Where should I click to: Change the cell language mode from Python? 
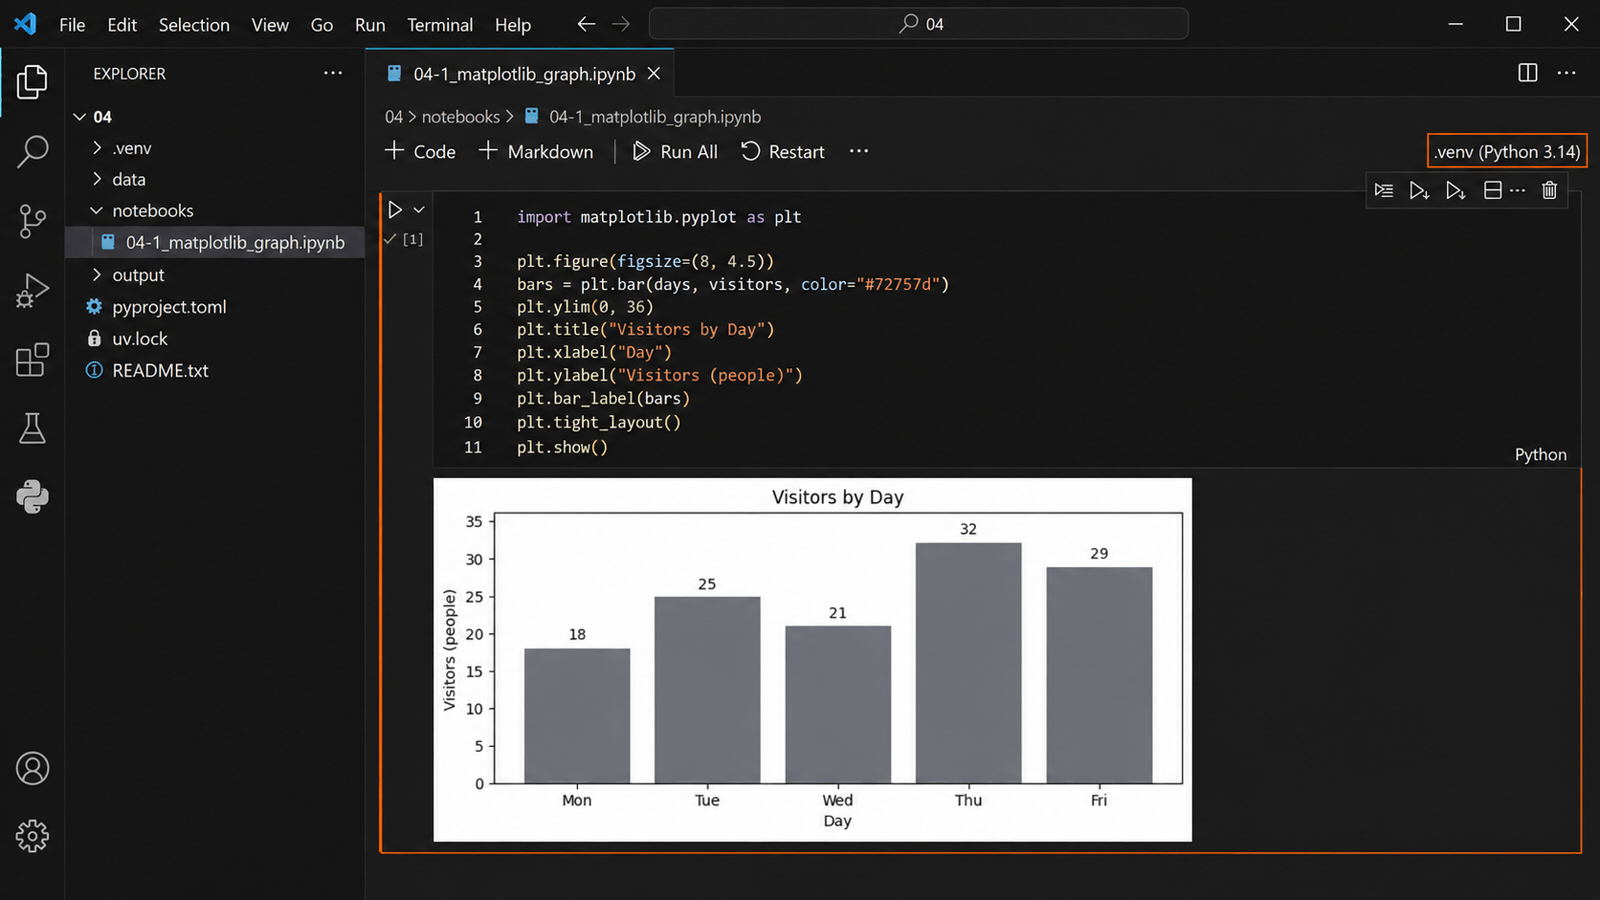[x=1540, y=454]
